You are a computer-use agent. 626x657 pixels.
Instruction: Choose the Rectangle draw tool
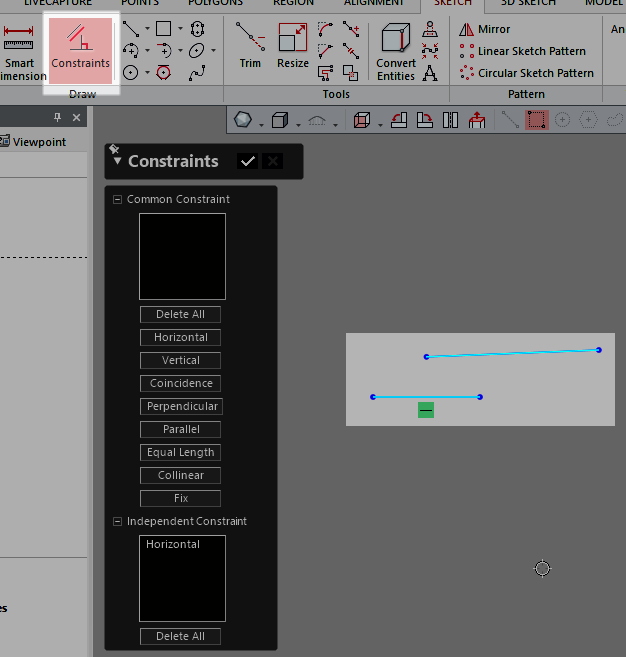point(163,29)
